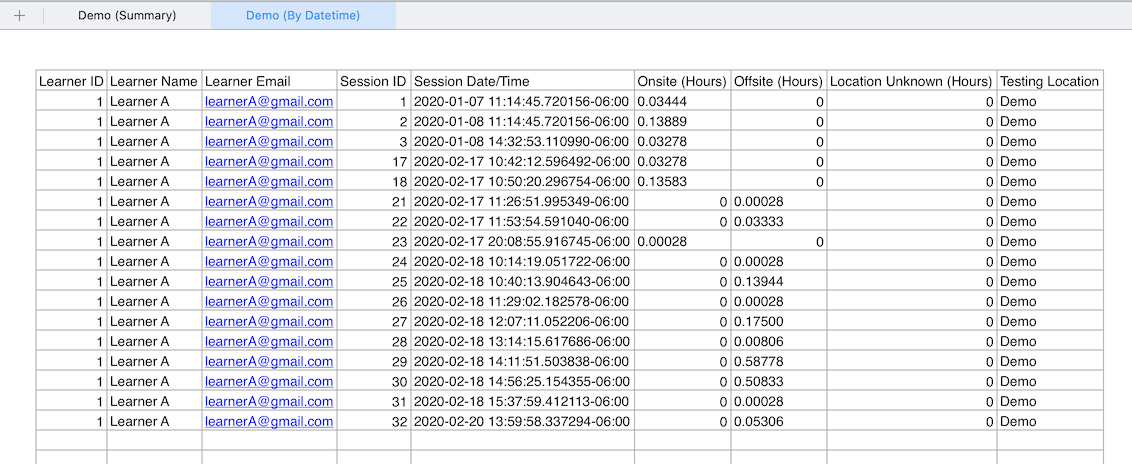Image resolution: width=1132 pixels, height=464 pixels.
Task: Select the Location Unknown (Hours) header
Action: click(911, 81)
